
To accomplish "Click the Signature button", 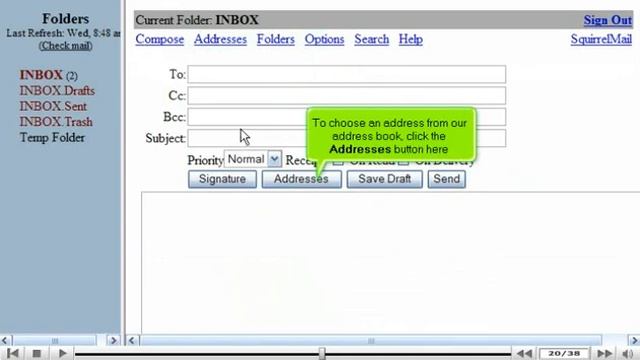I will coord(222,179).
